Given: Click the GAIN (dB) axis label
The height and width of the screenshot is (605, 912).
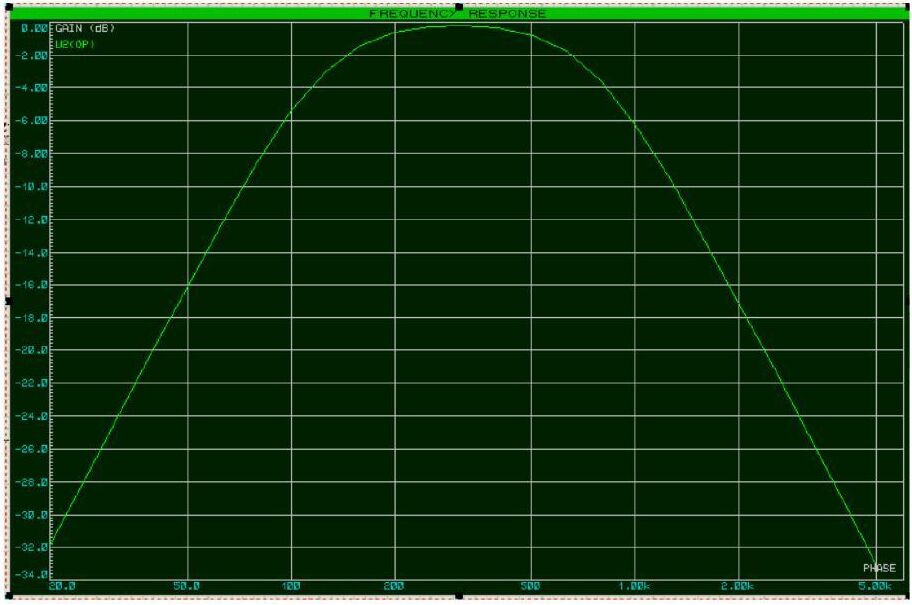Looking at the screenshot, I should point(86,28).
